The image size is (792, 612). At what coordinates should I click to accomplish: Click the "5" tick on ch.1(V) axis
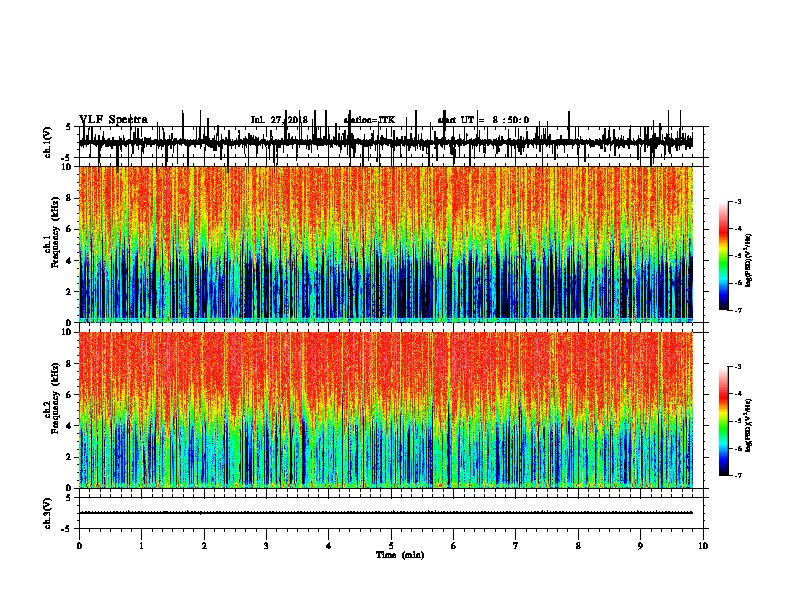click(x=68, y=127)
